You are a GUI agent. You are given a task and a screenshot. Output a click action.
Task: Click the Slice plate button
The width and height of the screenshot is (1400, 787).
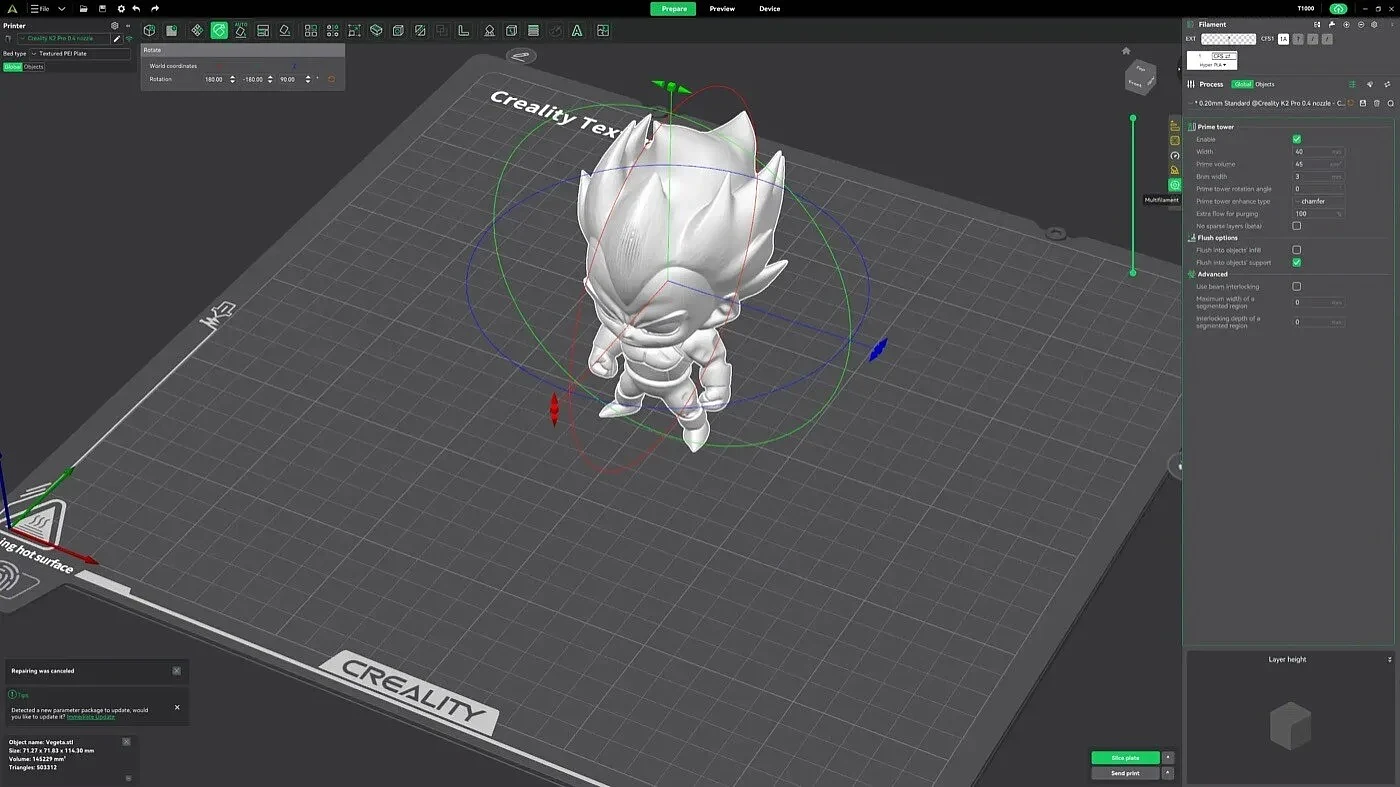click(x=1125, y=758)
